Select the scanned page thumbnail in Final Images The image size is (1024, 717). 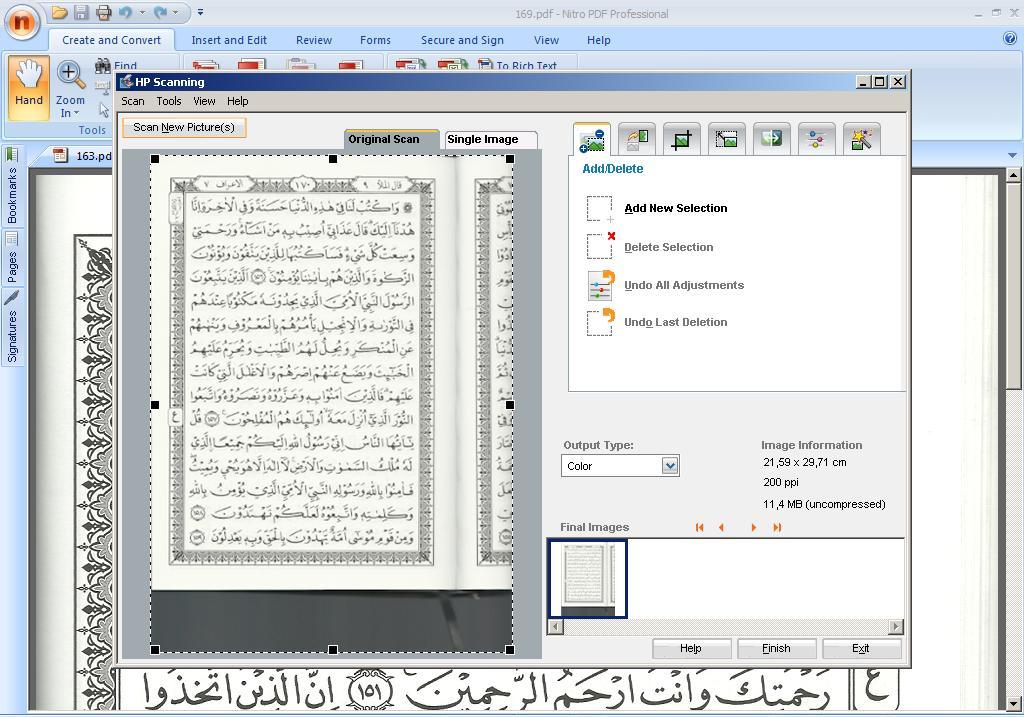tap(588, 579)
